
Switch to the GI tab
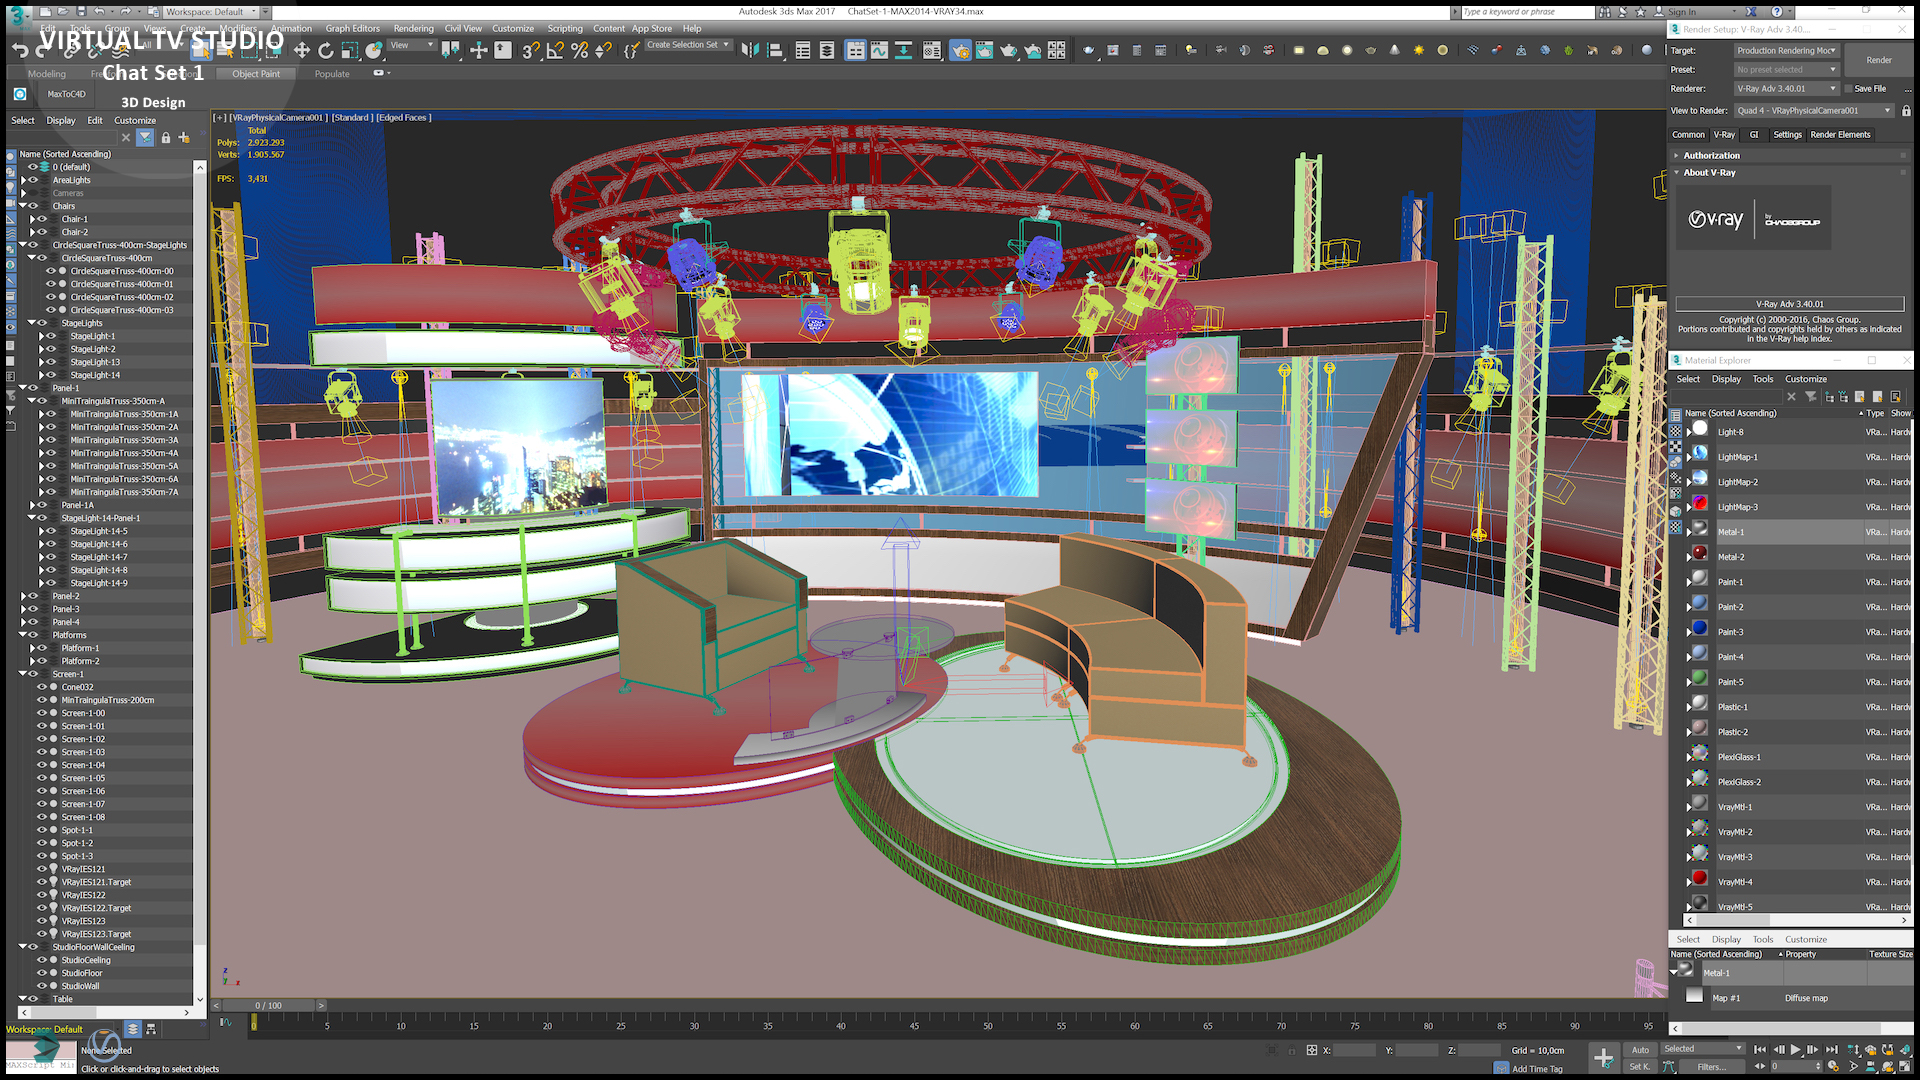[x=1754, y=135]
